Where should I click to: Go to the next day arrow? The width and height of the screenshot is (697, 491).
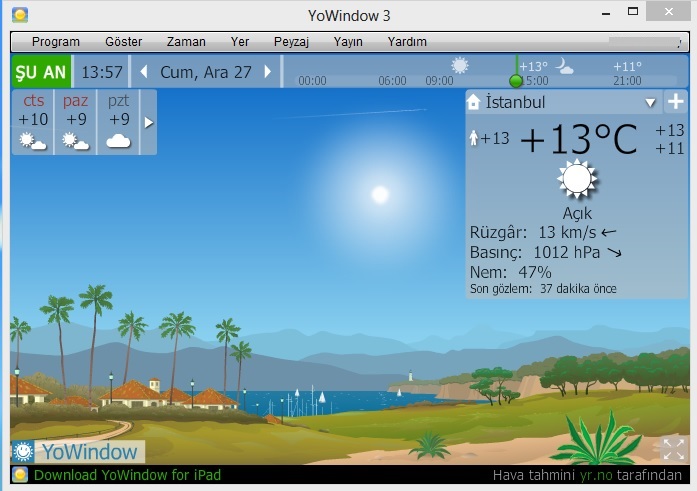[x=267, y=72]
